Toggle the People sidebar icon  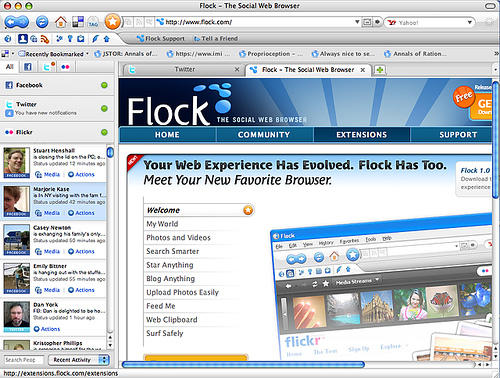(23, 39)
